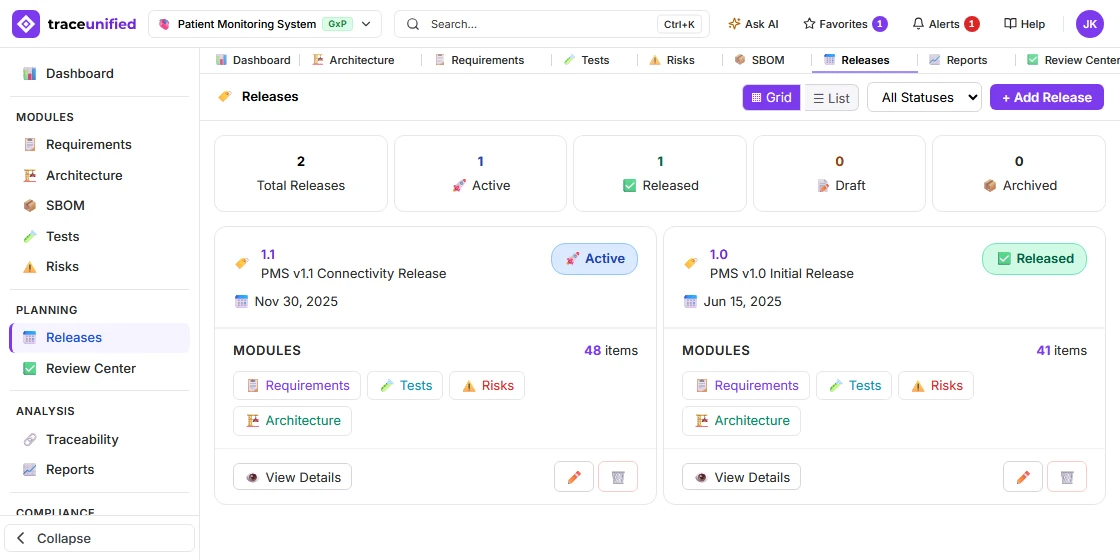Open the JK user avatar menu
The width and height of the screenshot is (1120, 560).
point(1089,24)
